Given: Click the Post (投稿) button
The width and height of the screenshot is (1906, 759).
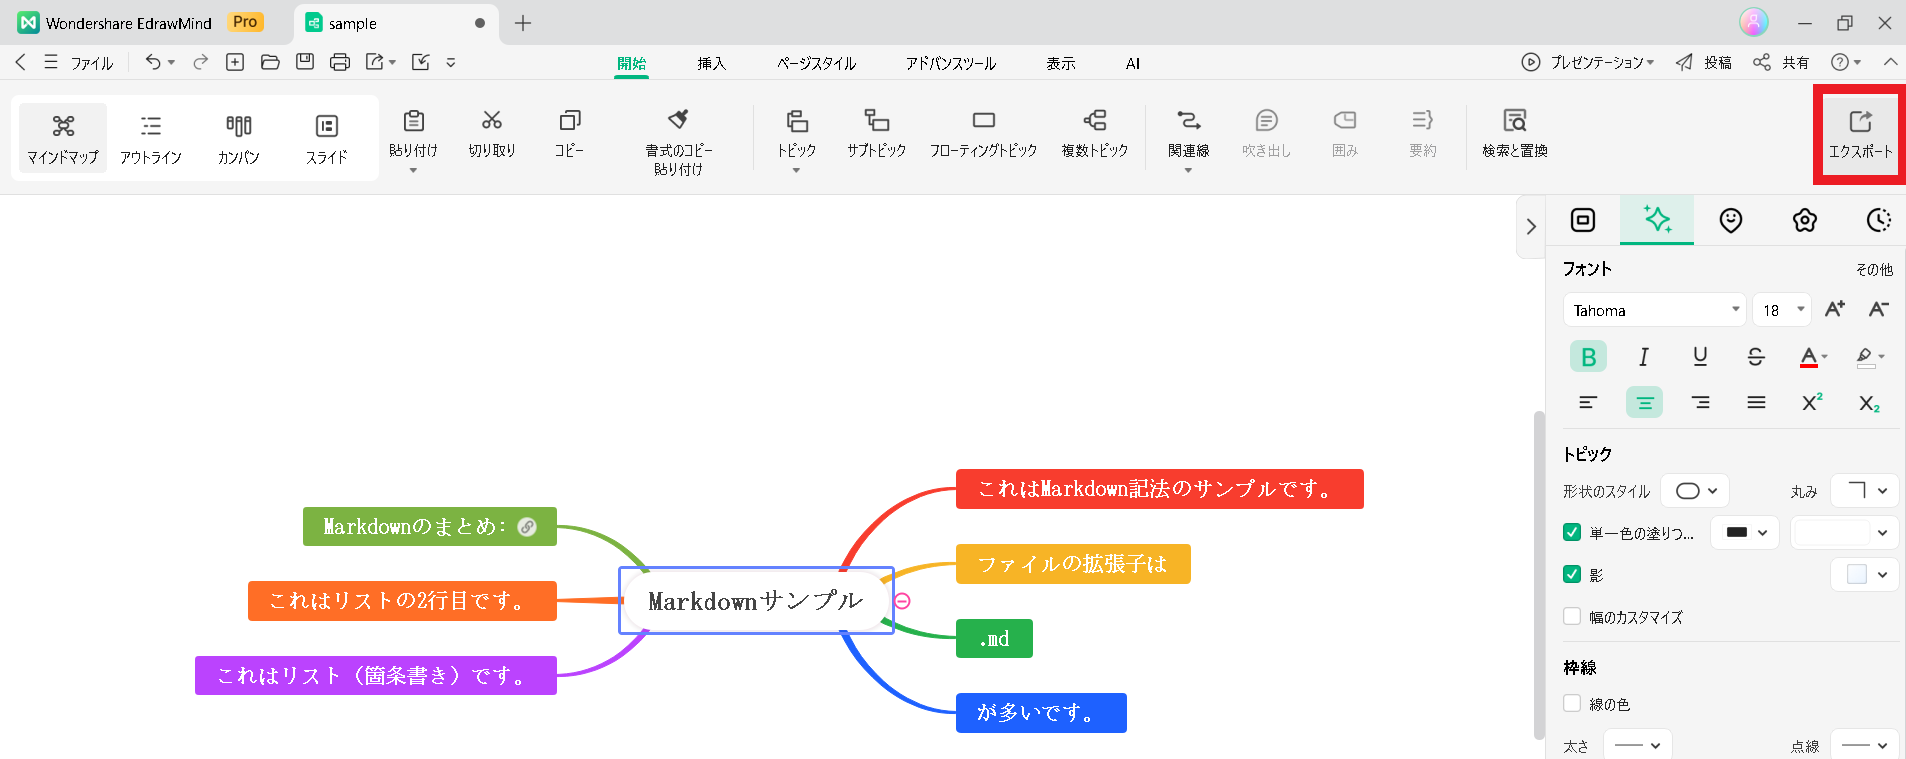Looking at the screenshot, I should click(x=1704, y=62).
